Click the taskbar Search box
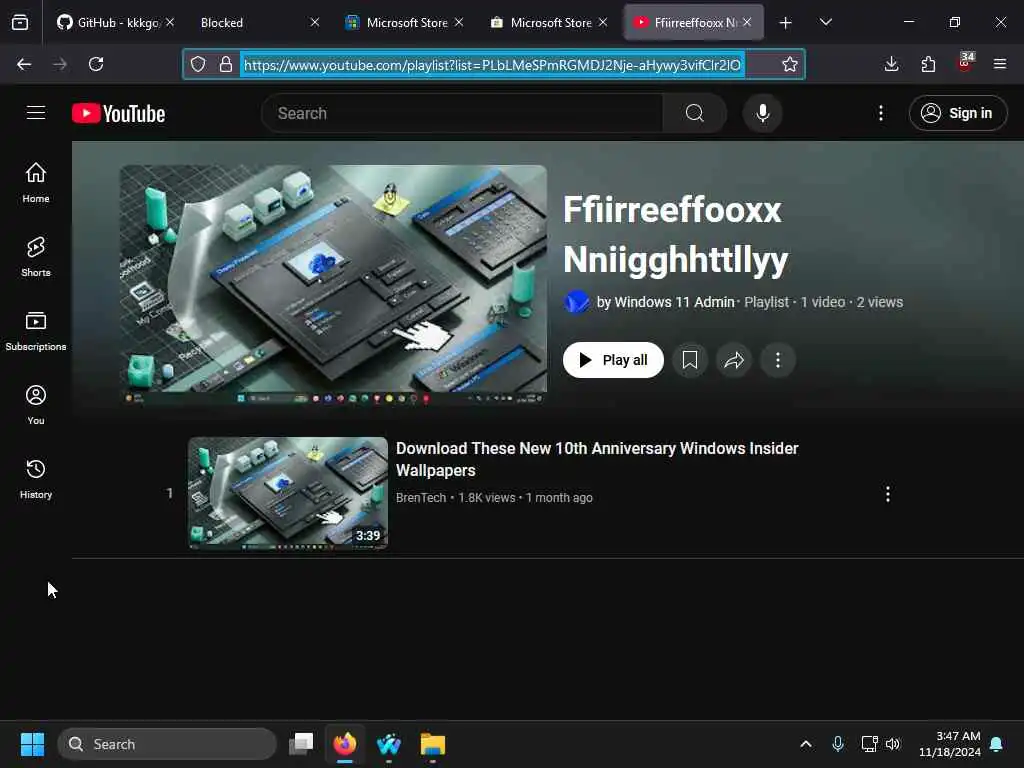 167,744
